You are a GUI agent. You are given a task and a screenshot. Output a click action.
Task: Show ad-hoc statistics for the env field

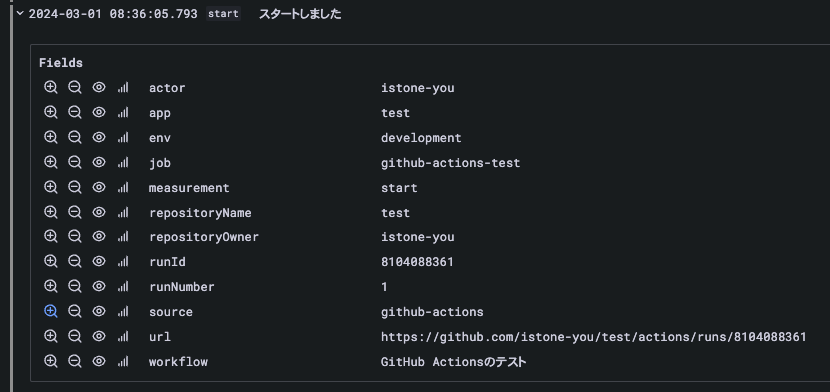pyautogui.click(x=123, y=138)
